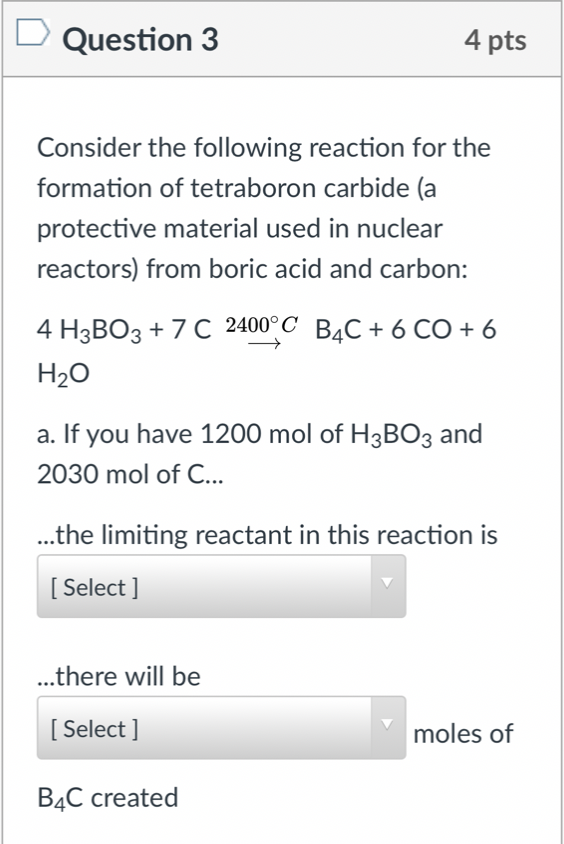Click the 'Consider the following reaction' sentence
Screen dimensions: 564x844
264,148
